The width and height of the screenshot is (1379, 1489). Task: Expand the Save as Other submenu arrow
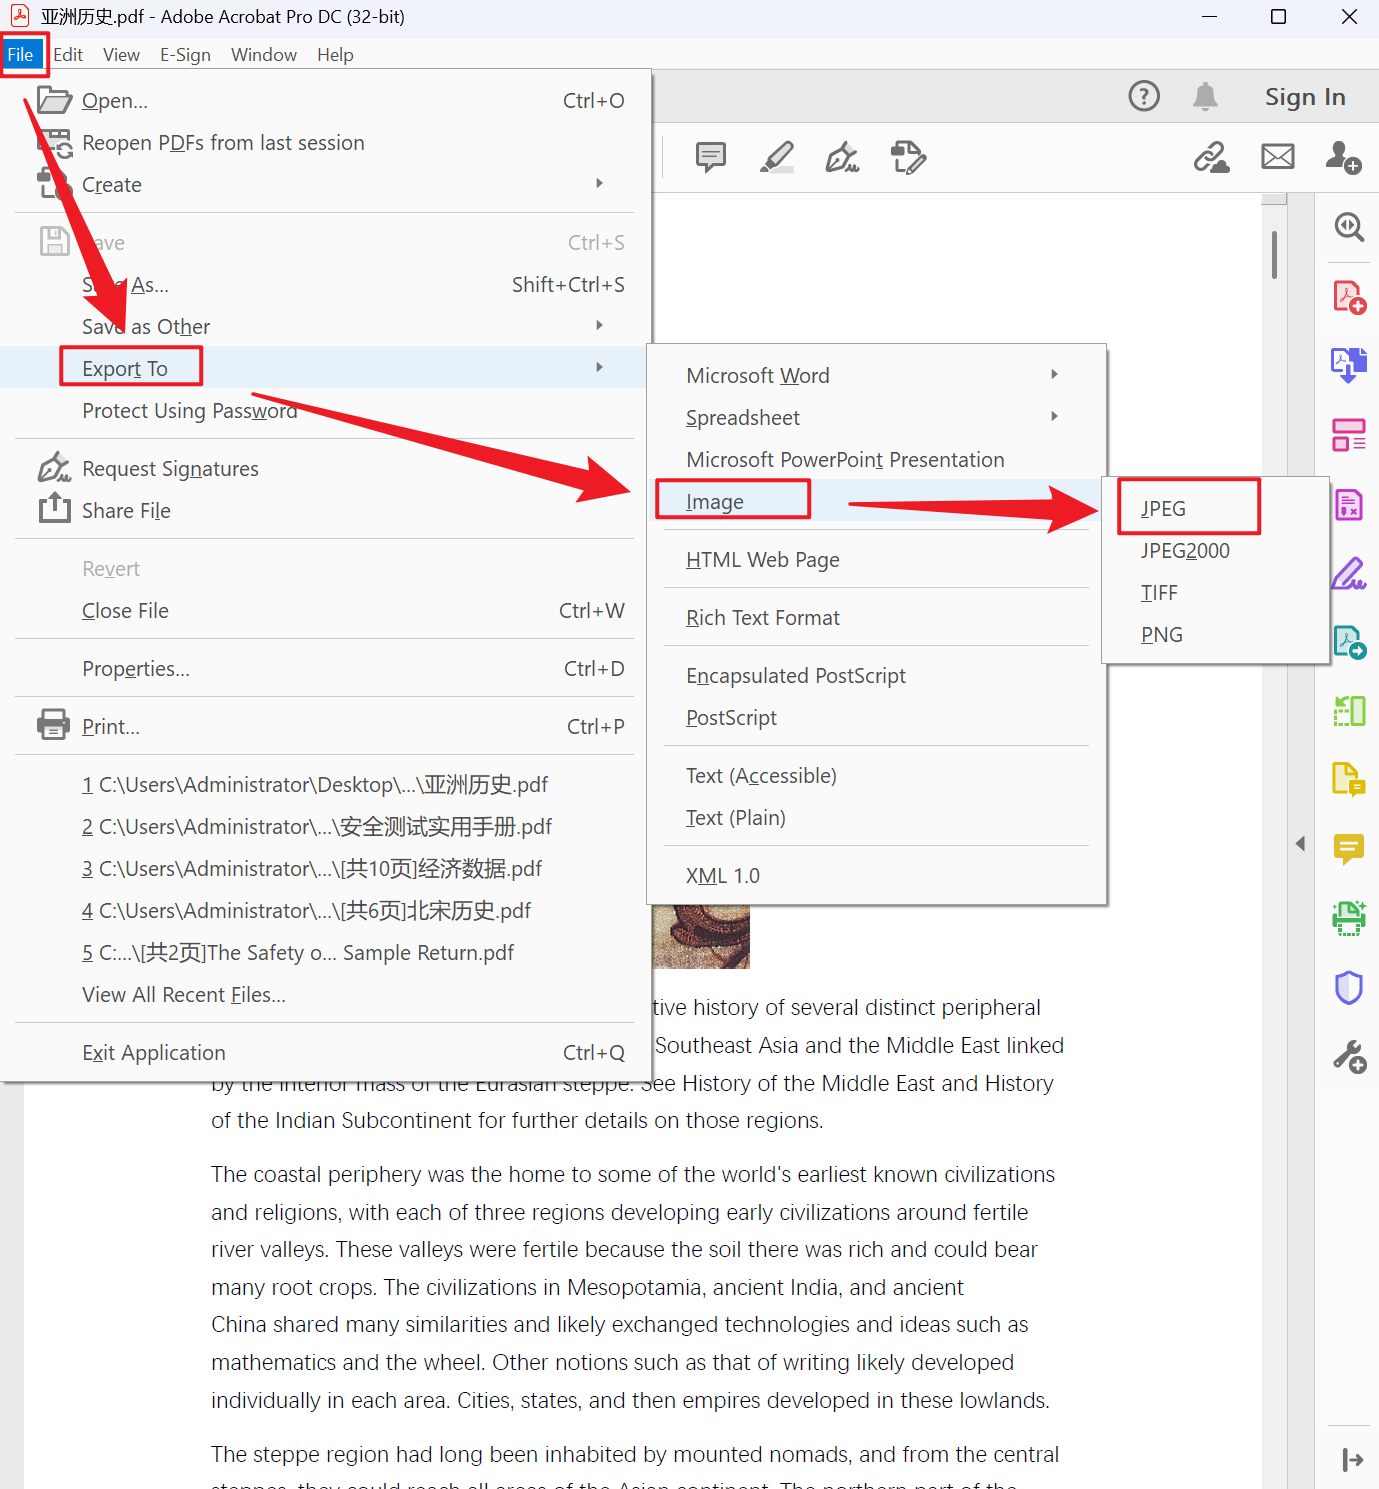pos(600,325)
